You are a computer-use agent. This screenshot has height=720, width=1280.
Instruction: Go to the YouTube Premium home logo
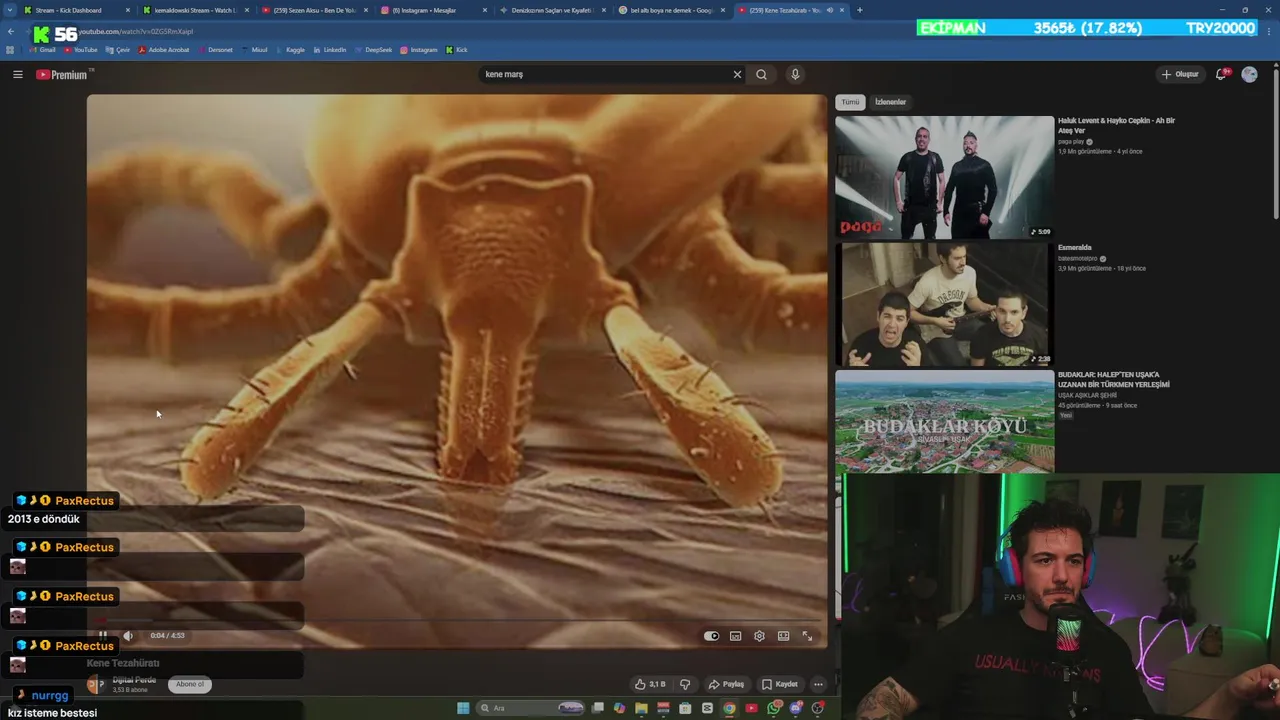click(63, 74)
